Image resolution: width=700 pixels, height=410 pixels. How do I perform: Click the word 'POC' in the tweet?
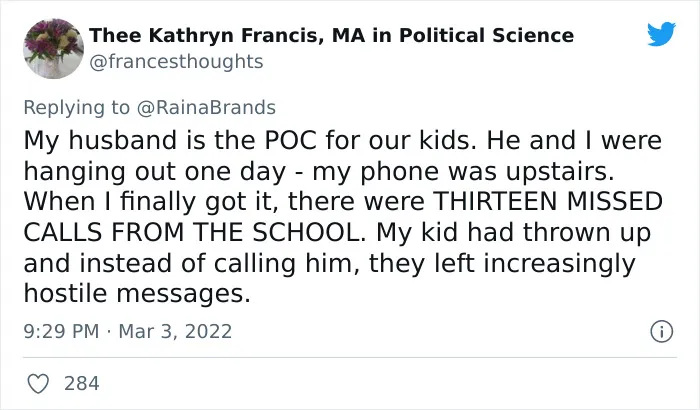click(x=290, y=141)
